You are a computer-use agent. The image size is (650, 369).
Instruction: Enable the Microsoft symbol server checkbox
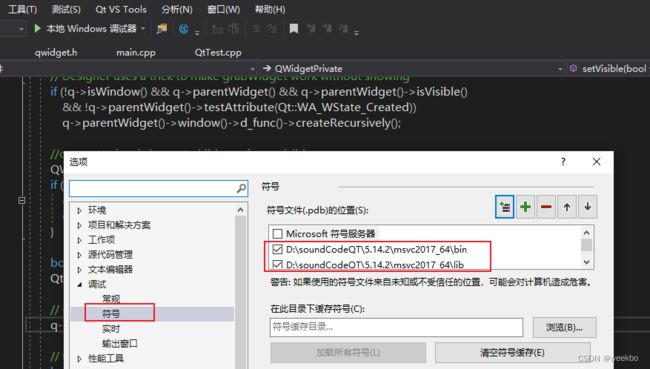pos(277,234)
